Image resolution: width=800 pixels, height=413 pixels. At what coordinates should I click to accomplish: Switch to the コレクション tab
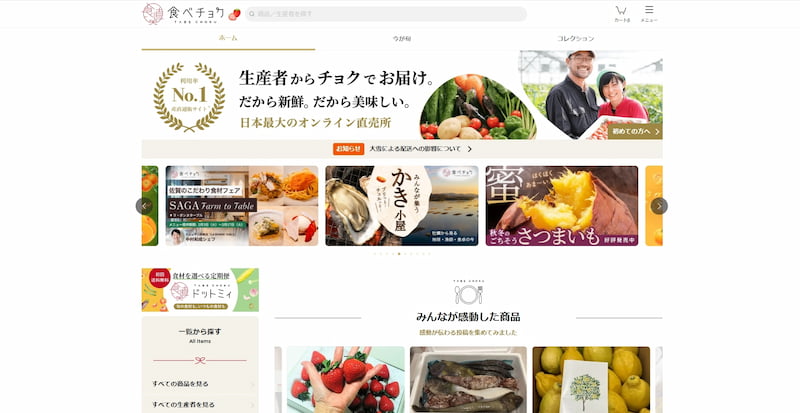[576, 38]
